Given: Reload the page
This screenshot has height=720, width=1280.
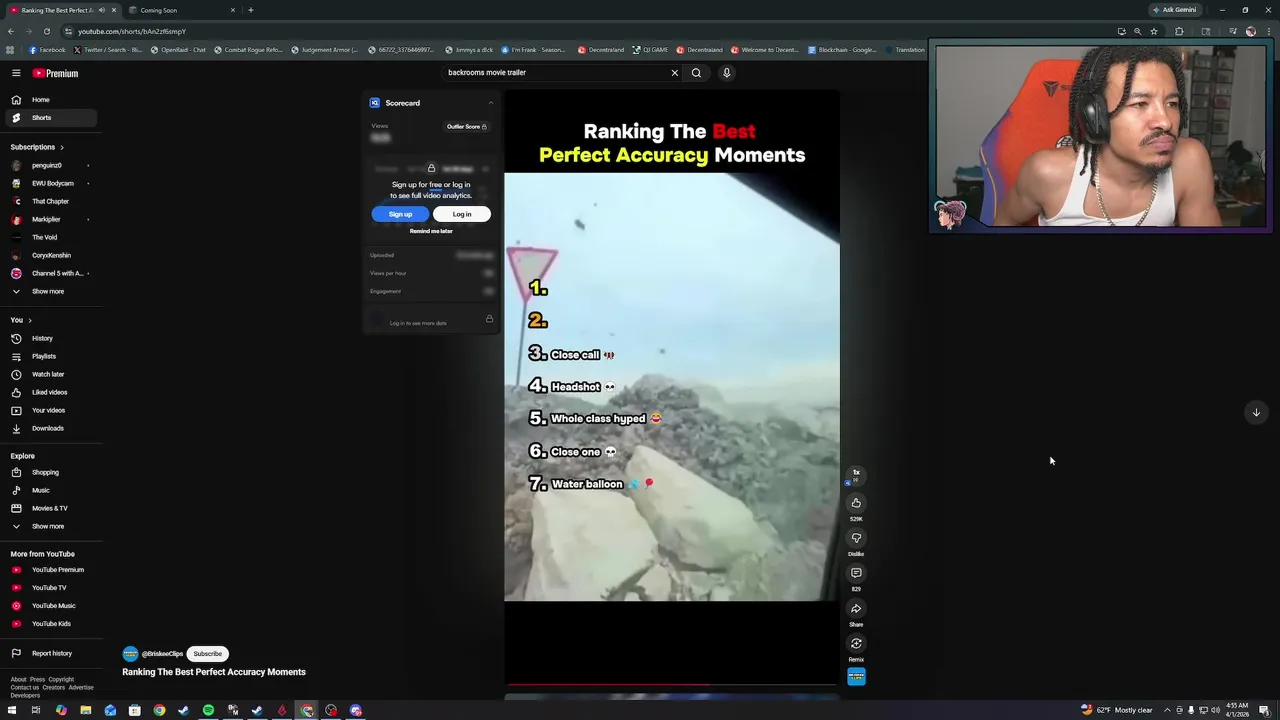Looking at the screenshot, I should (46, 31).
